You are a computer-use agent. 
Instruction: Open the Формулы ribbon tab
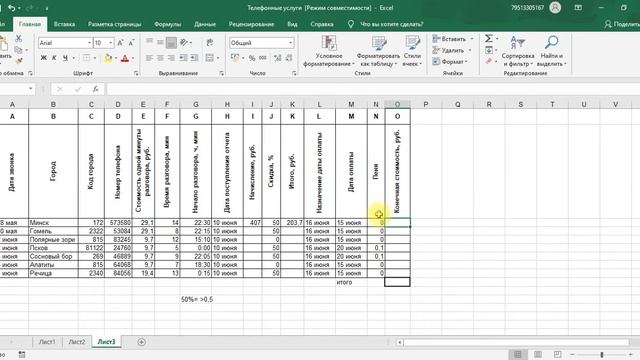[167, 24]
